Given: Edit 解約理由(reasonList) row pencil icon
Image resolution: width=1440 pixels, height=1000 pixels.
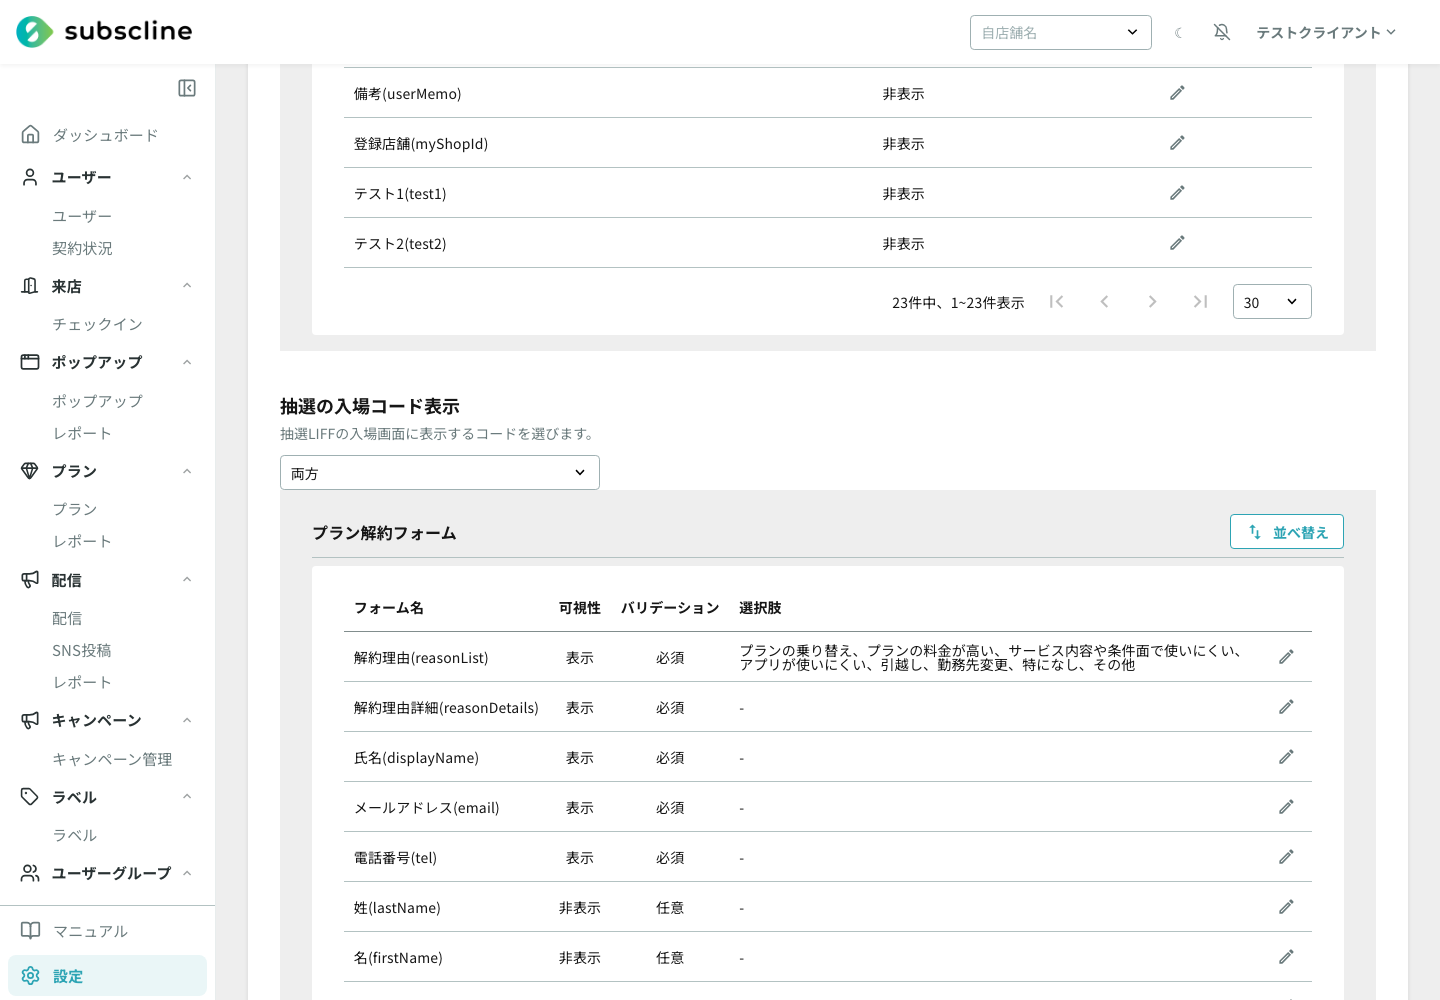Looking at the screenshot, I should 1286,657.
